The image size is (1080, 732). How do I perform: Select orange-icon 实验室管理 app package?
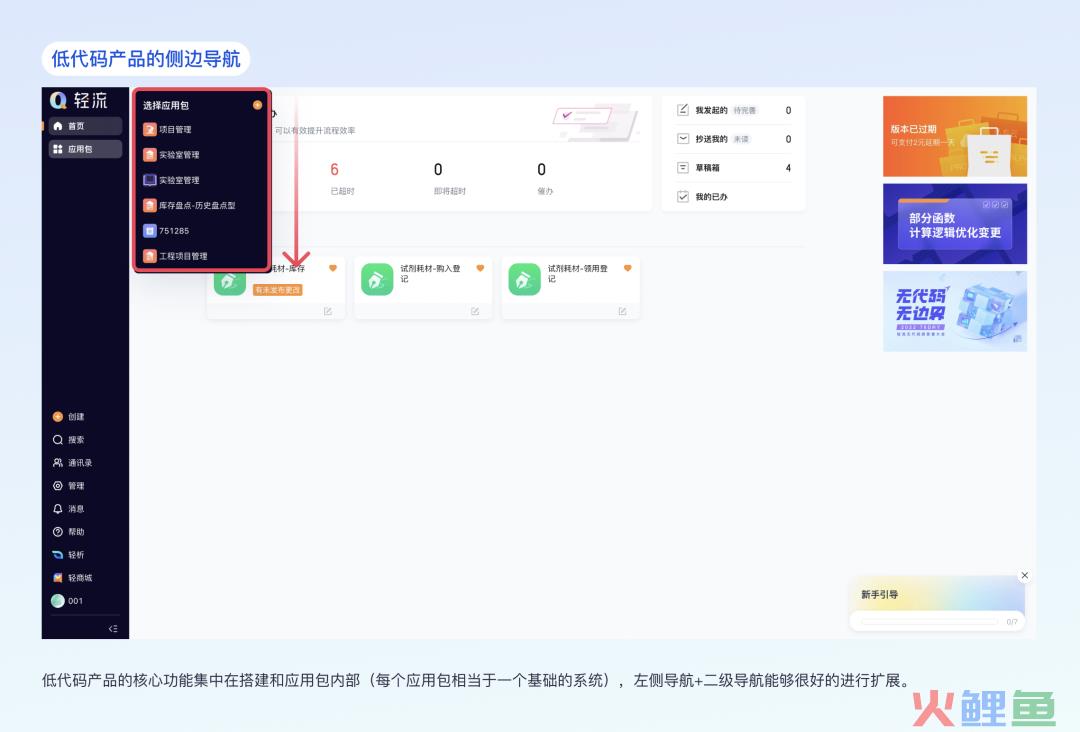point(172,155)
